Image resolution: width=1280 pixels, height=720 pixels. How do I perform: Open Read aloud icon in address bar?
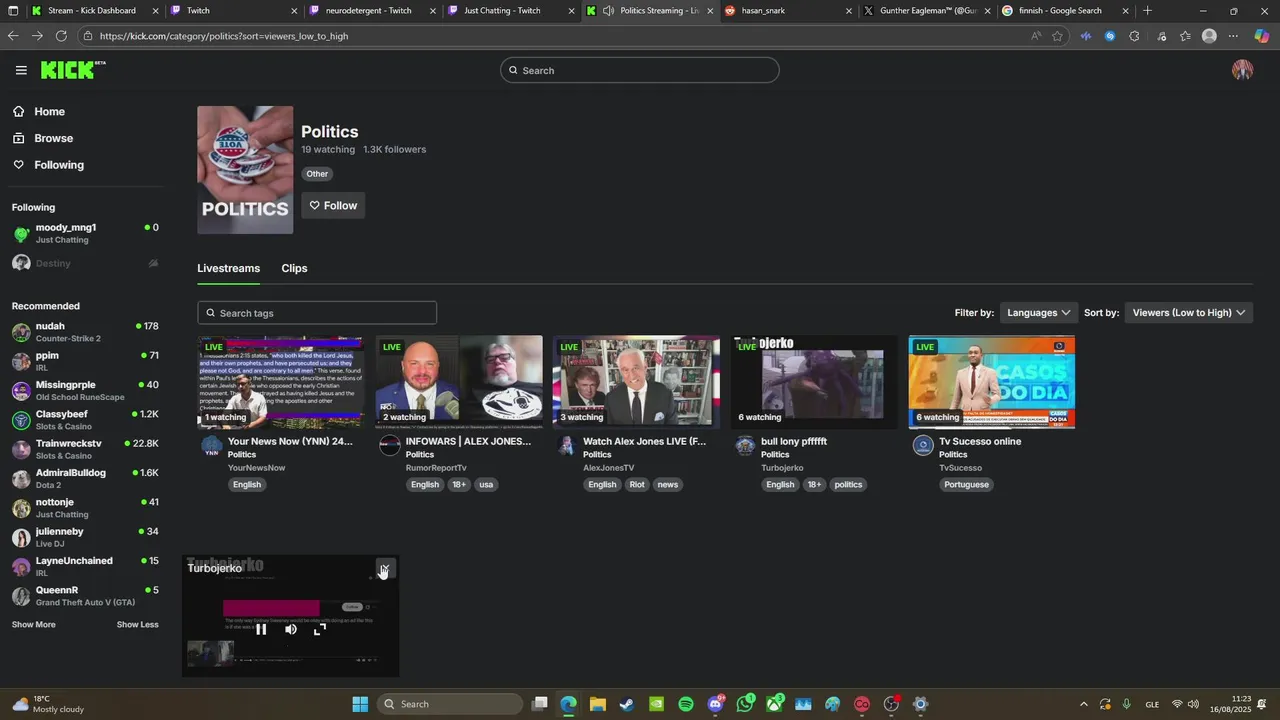[1035, 36]
